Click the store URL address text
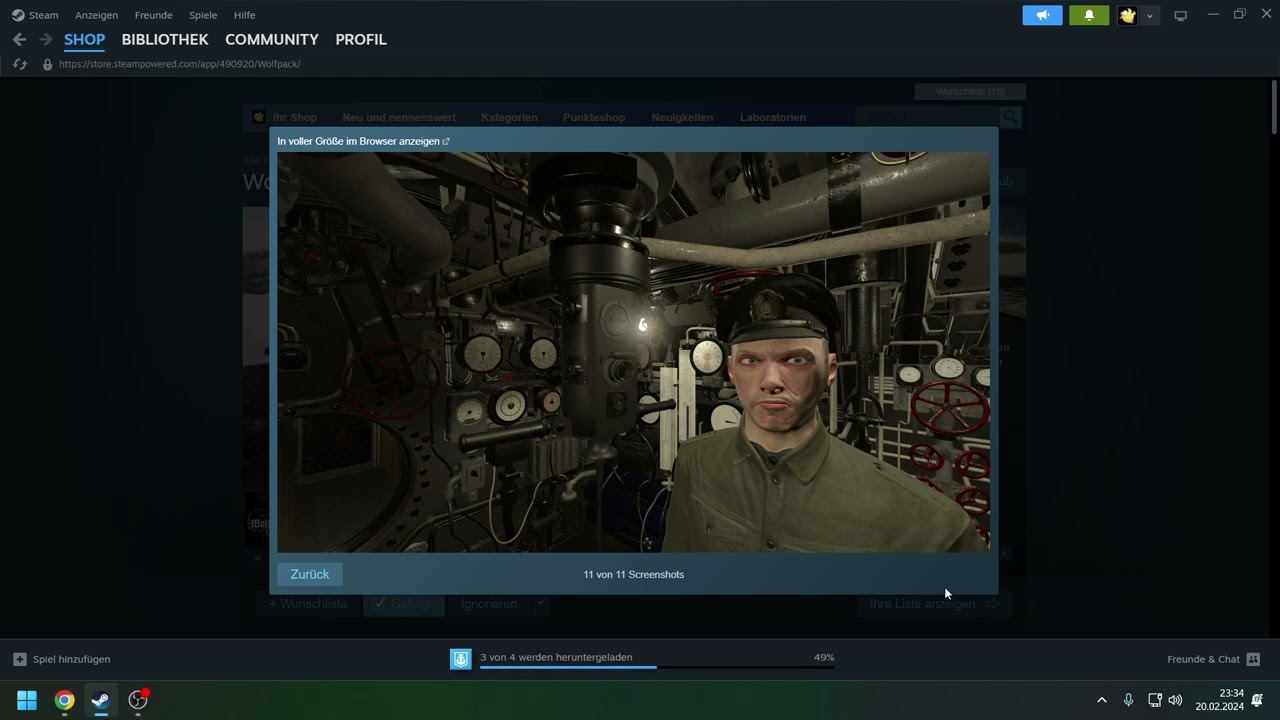Image resolution: width=1280 pixels, height=720 pixels. click(180, 64)
